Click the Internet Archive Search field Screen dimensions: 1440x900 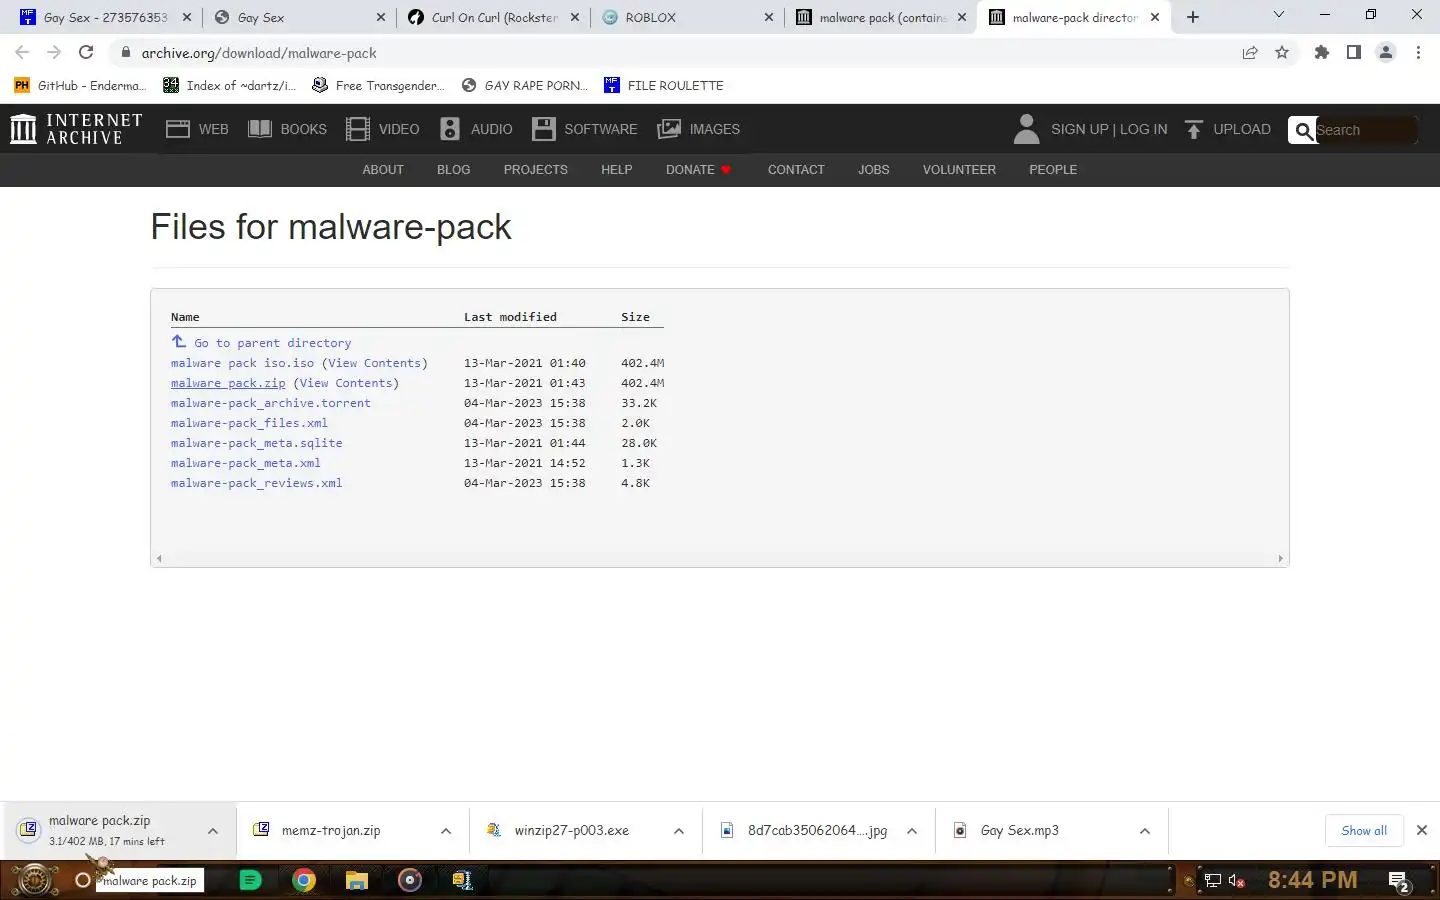tap(1366, 130)
